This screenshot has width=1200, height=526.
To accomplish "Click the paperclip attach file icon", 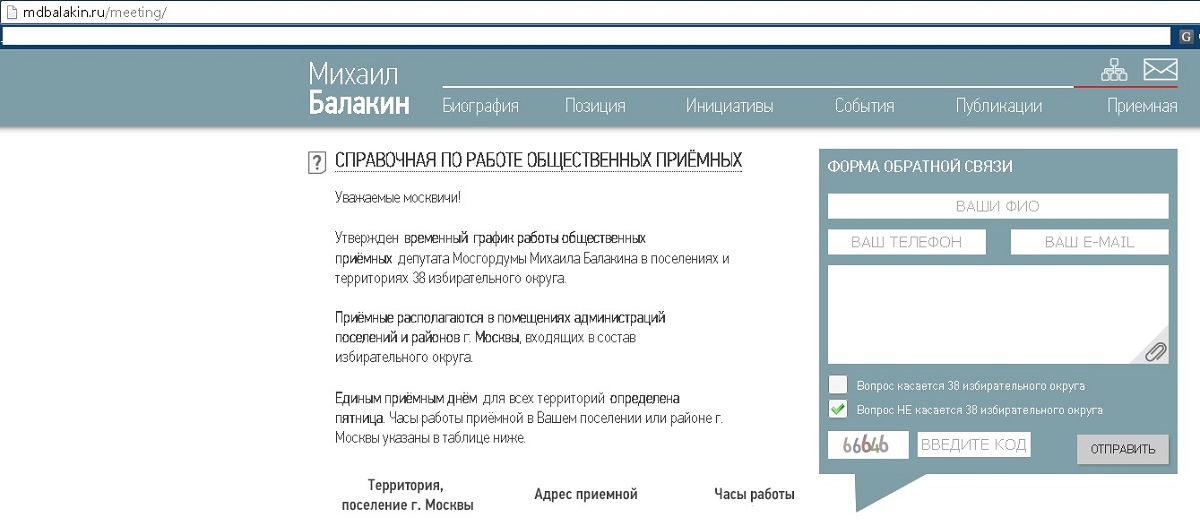I will (1155, 351).
